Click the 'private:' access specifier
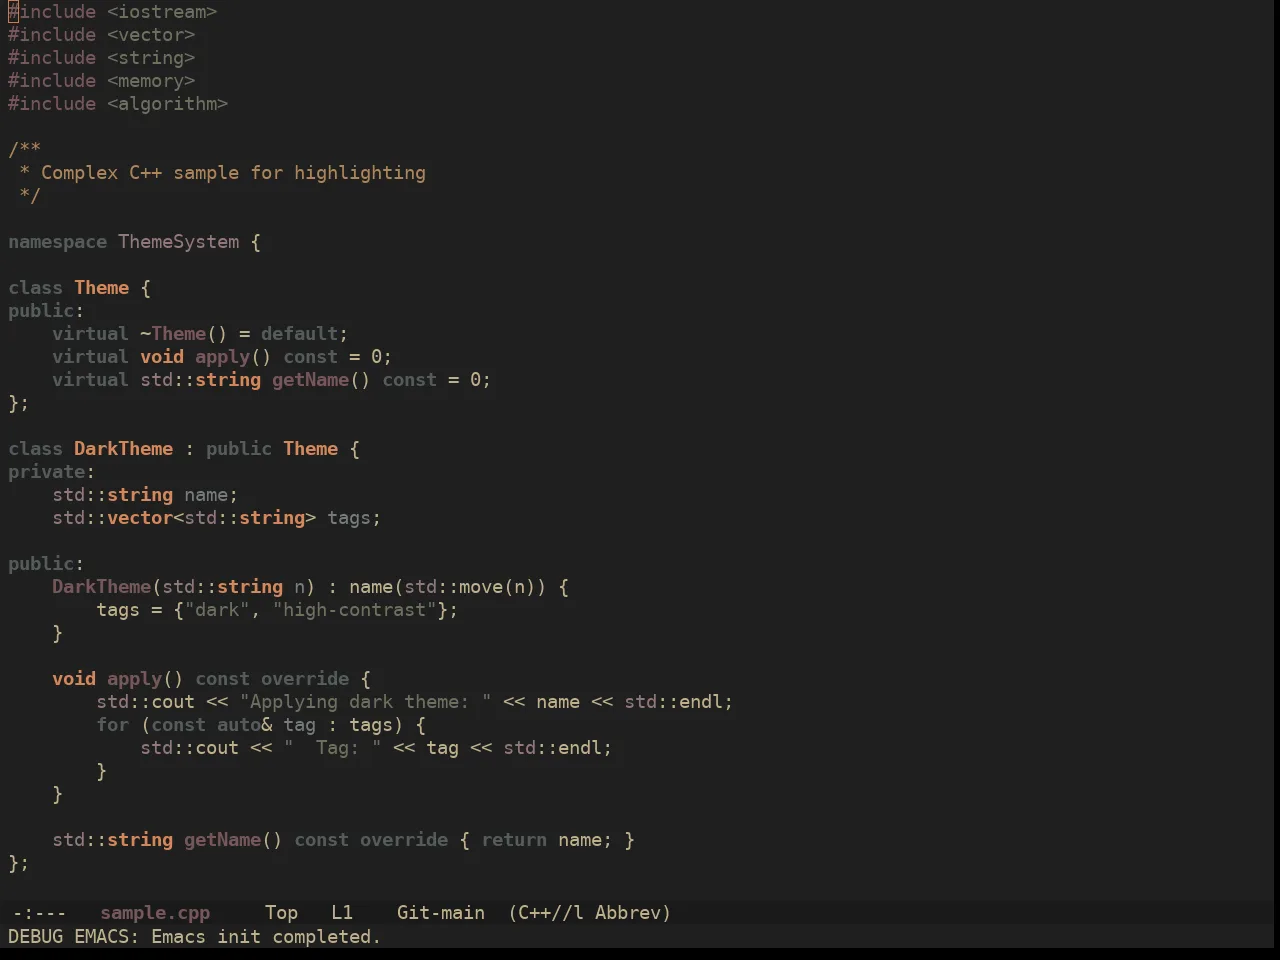Screen dimensions: 1280x960 tap(52, 472)
